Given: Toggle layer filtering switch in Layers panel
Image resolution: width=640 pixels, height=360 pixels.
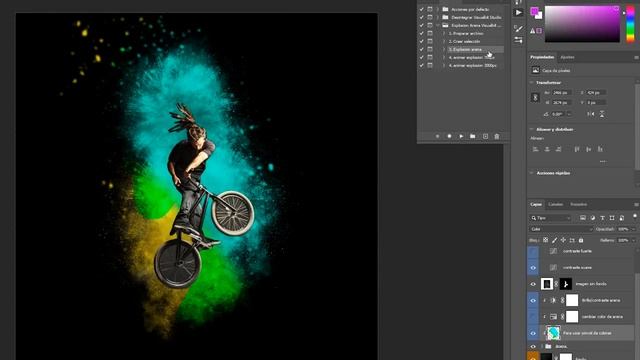Looking at the screenshot, I should [635, 216].
